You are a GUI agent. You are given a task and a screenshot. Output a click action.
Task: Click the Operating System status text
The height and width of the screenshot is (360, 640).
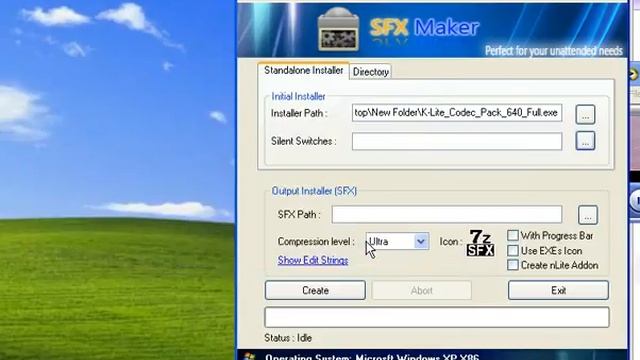pyautogui.click(x=371, y=357)
